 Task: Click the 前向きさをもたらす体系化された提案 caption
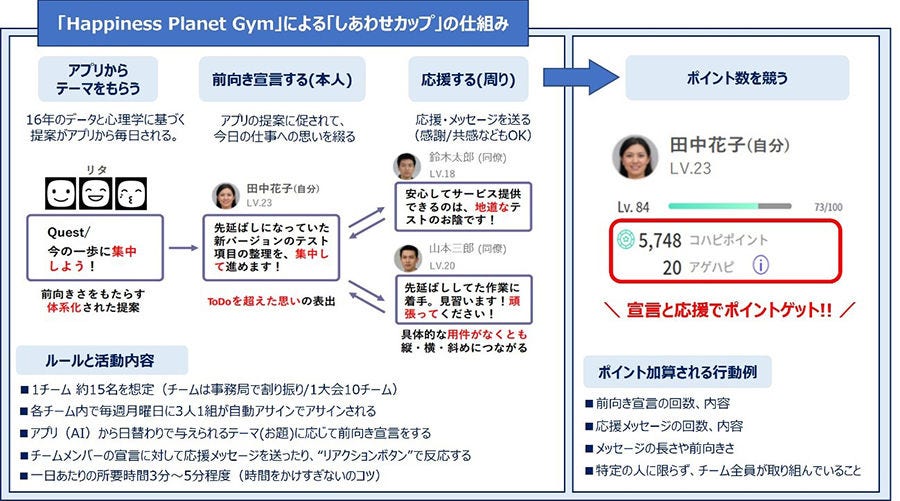(x=93, y=301)
